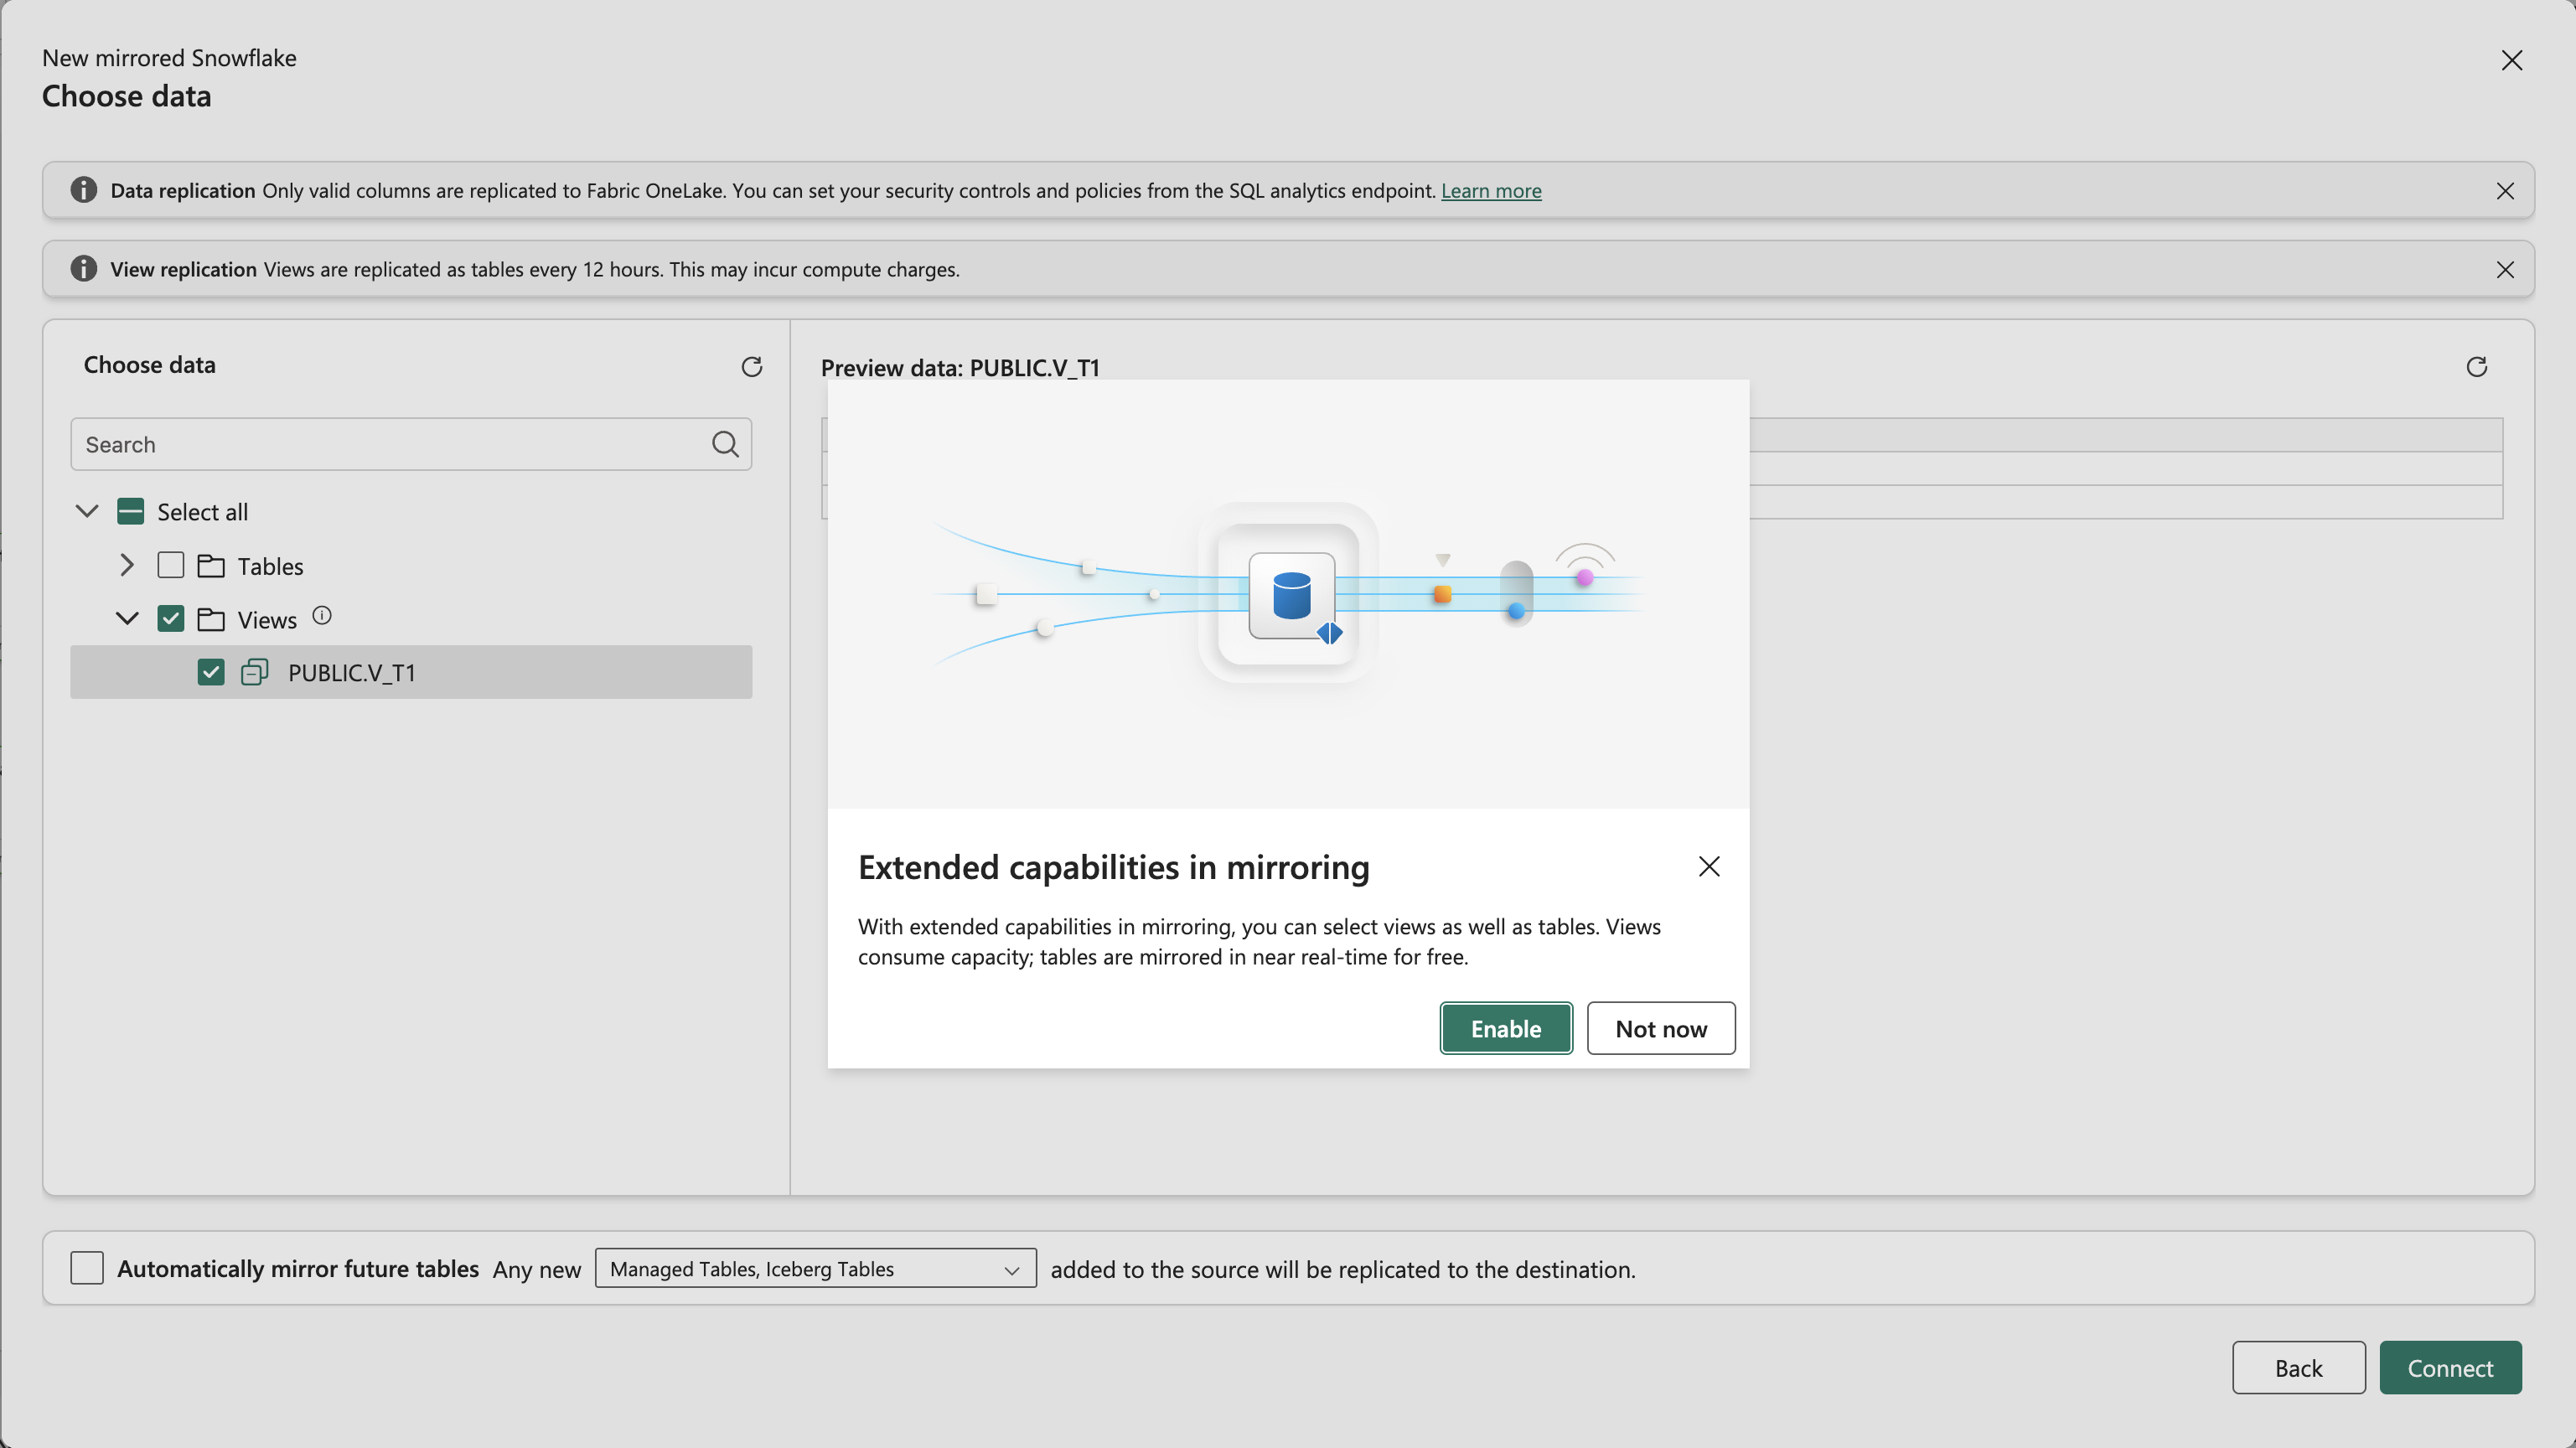Open Managed Tables, Iceberg Tables dropdown
The height and width of the screenshot is (1448, 2576).
point(814,1268)
